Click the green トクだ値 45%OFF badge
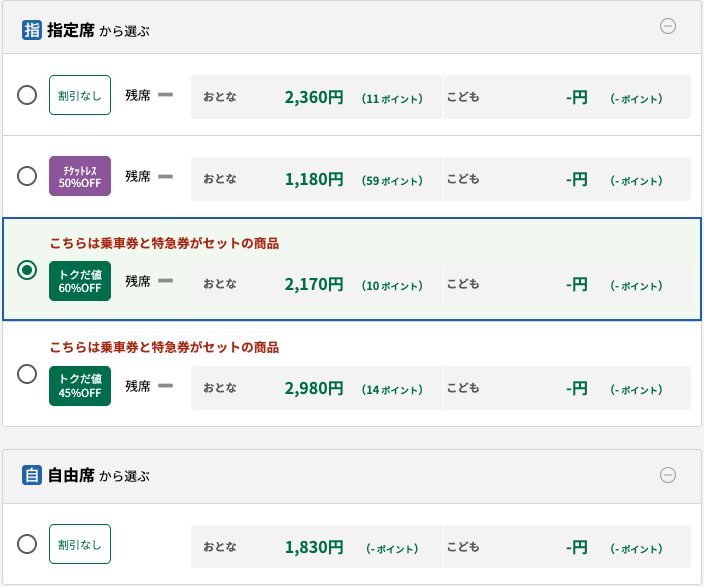The height and width of the screenshot is (586, 704). coord(80,386)
